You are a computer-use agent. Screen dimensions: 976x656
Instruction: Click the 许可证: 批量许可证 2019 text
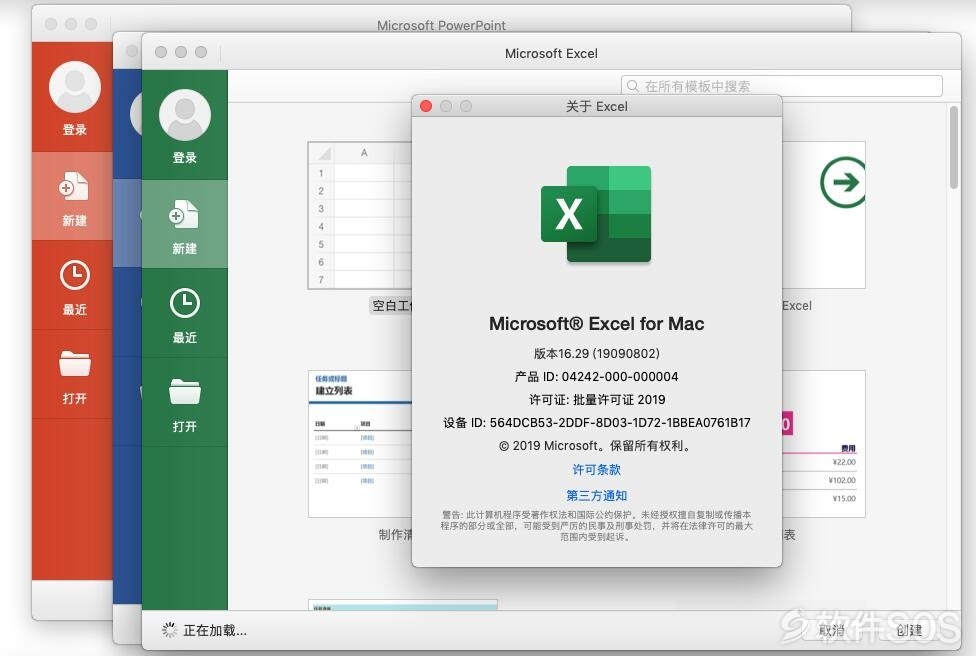click(x=596, y=400)
